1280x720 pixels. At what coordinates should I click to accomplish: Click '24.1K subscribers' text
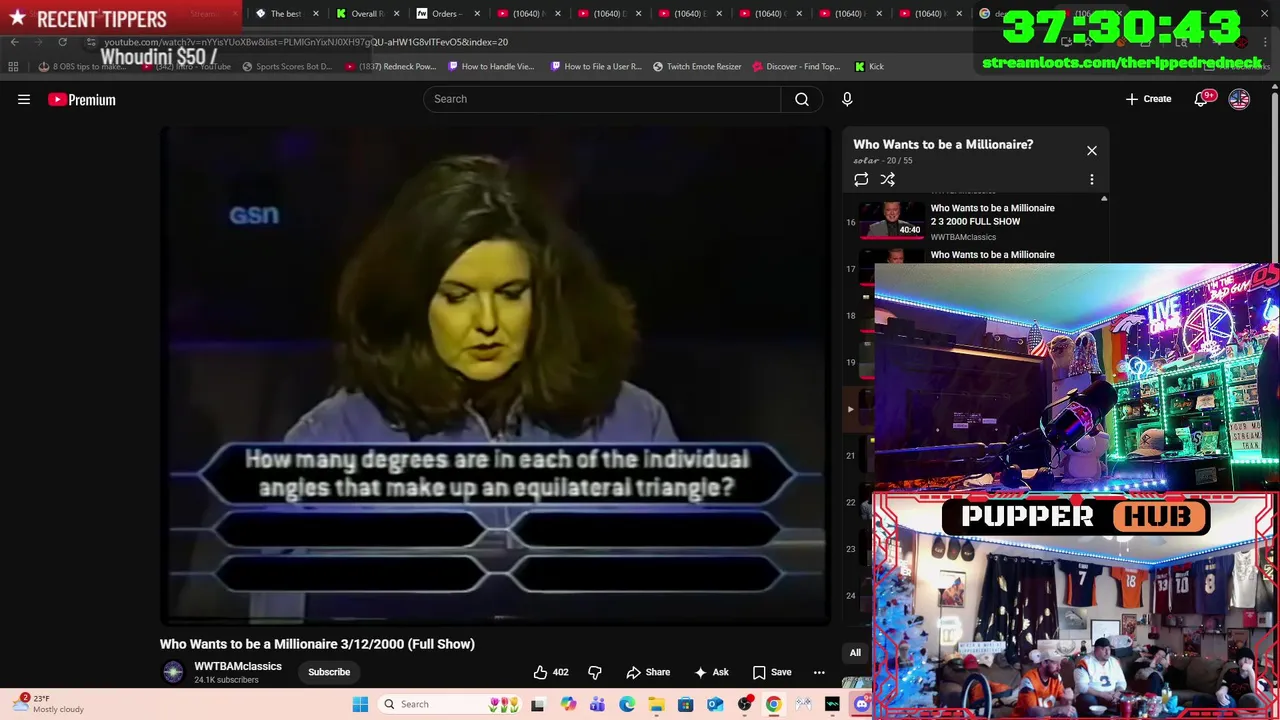click(x=226, y=680)
